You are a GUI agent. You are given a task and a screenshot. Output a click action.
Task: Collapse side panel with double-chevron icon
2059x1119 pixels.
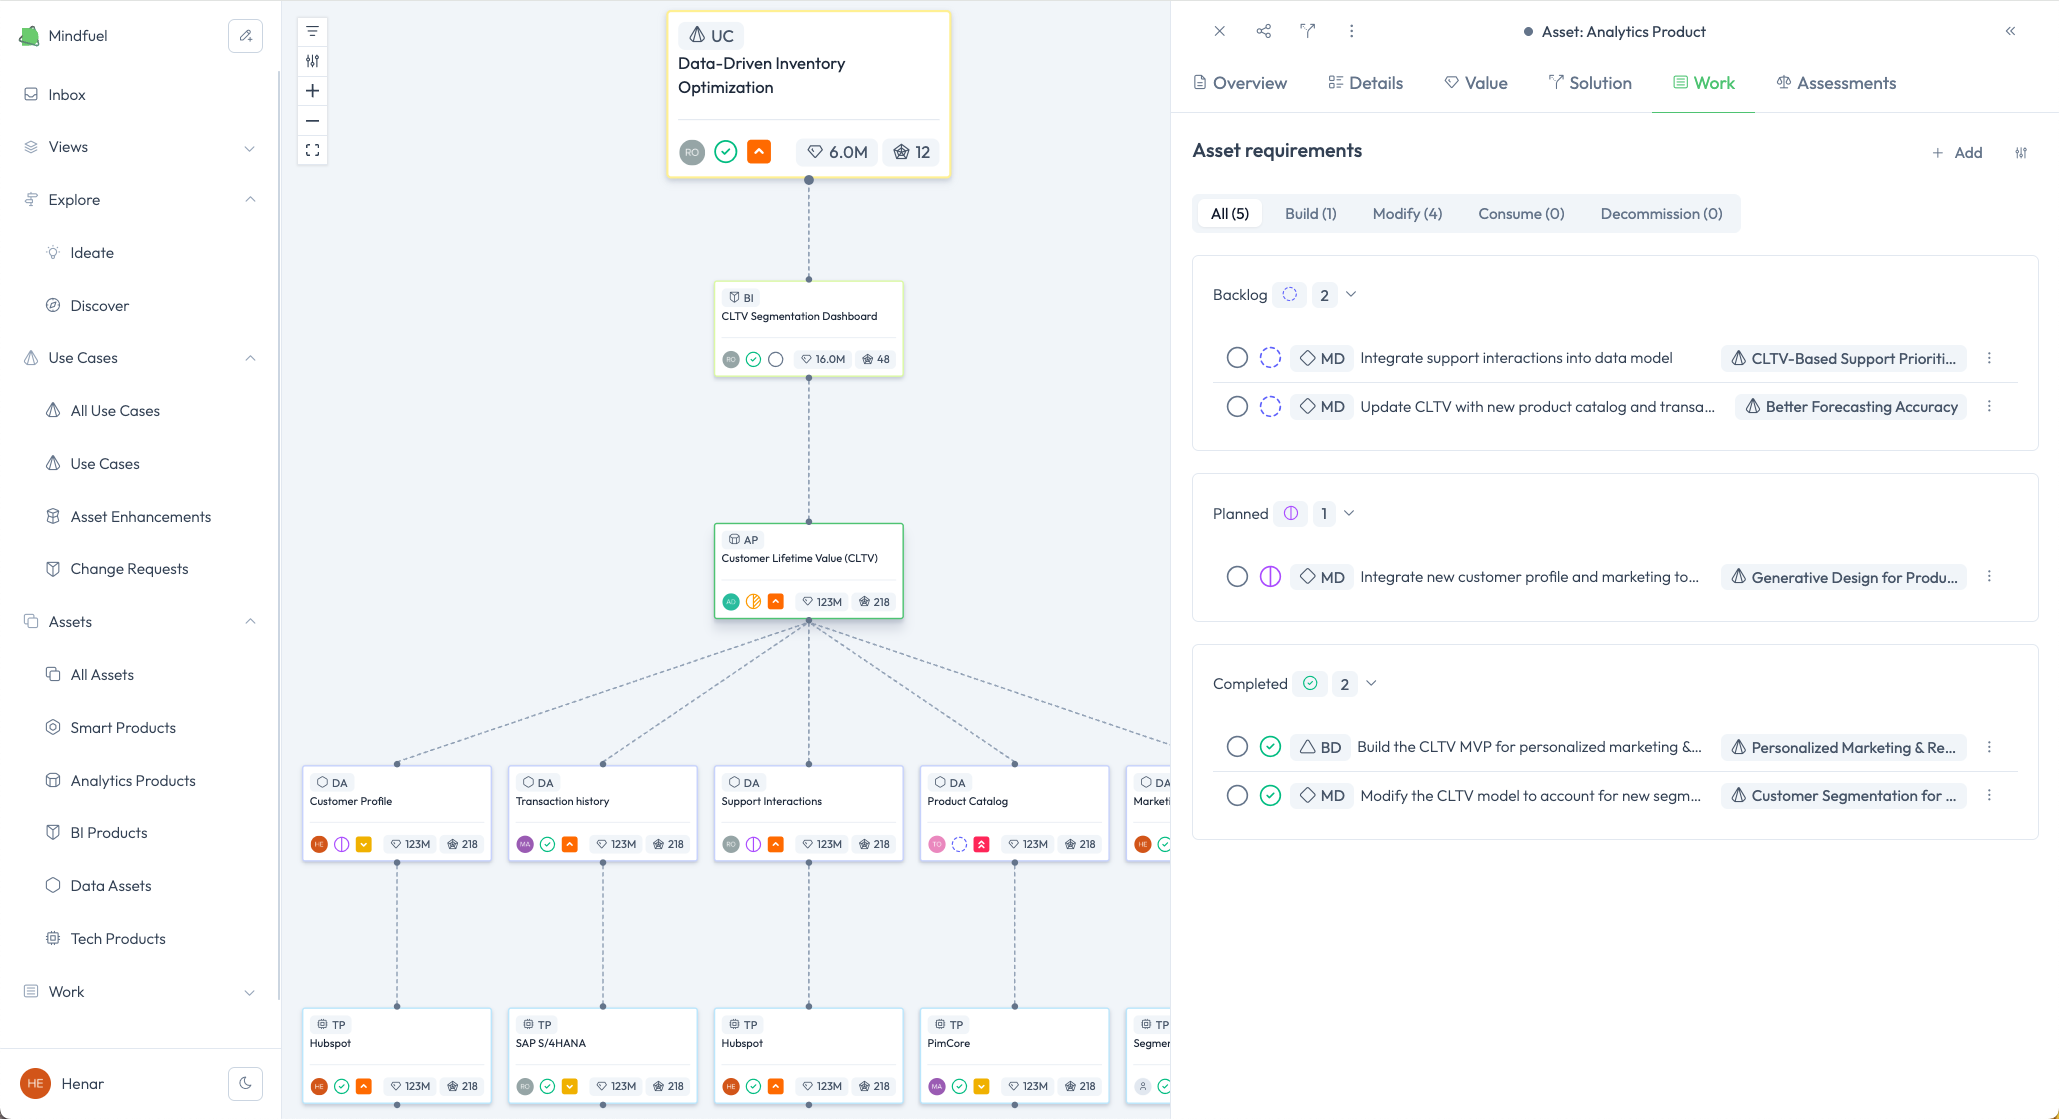(2010, 31)
